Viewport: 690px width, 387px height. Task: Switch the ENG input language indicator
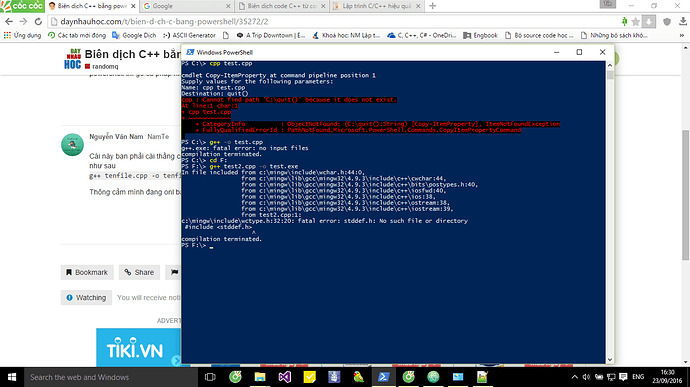638,377
